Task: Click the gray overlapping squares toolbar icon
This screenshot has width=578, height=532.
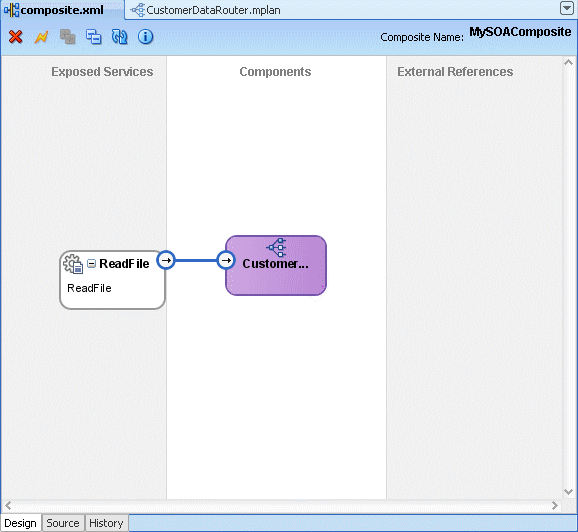Action: [x=67, y=37]
